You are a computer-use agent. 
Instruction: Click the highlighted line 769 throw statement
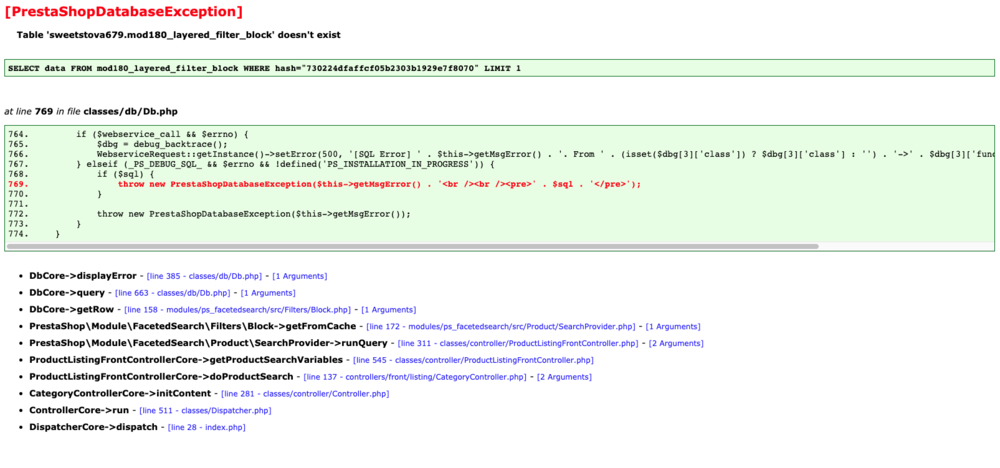(379, 184)
